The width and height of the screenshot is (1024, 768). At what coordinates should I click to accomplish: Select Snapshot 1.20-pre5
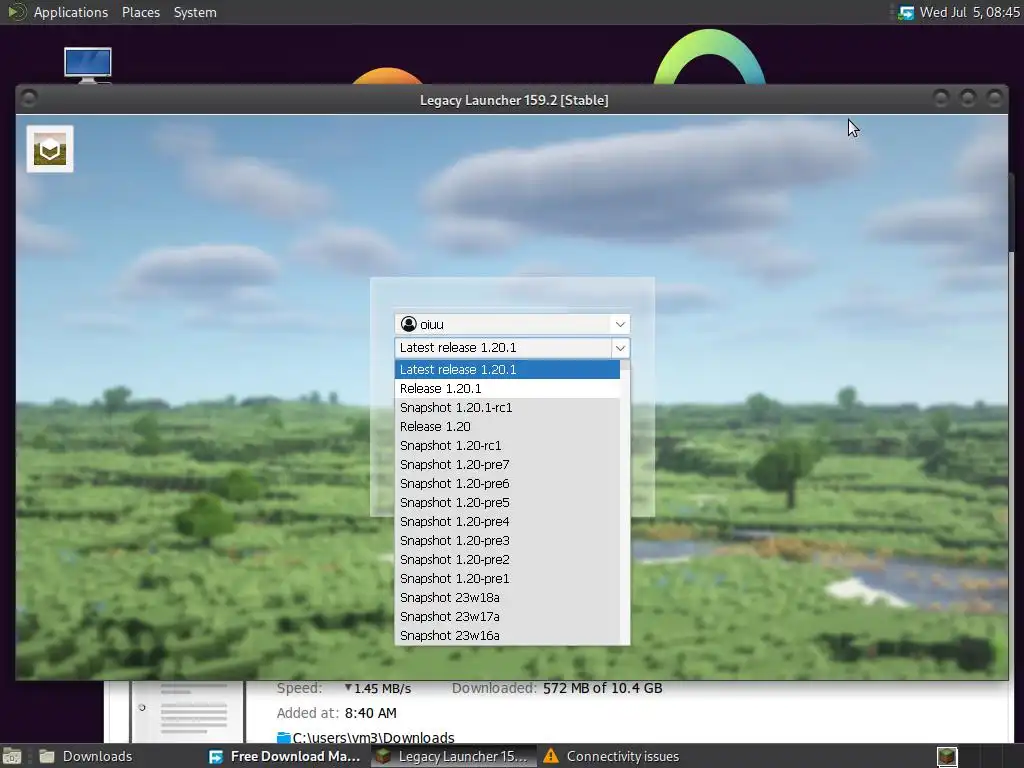[x=507, y=502]
